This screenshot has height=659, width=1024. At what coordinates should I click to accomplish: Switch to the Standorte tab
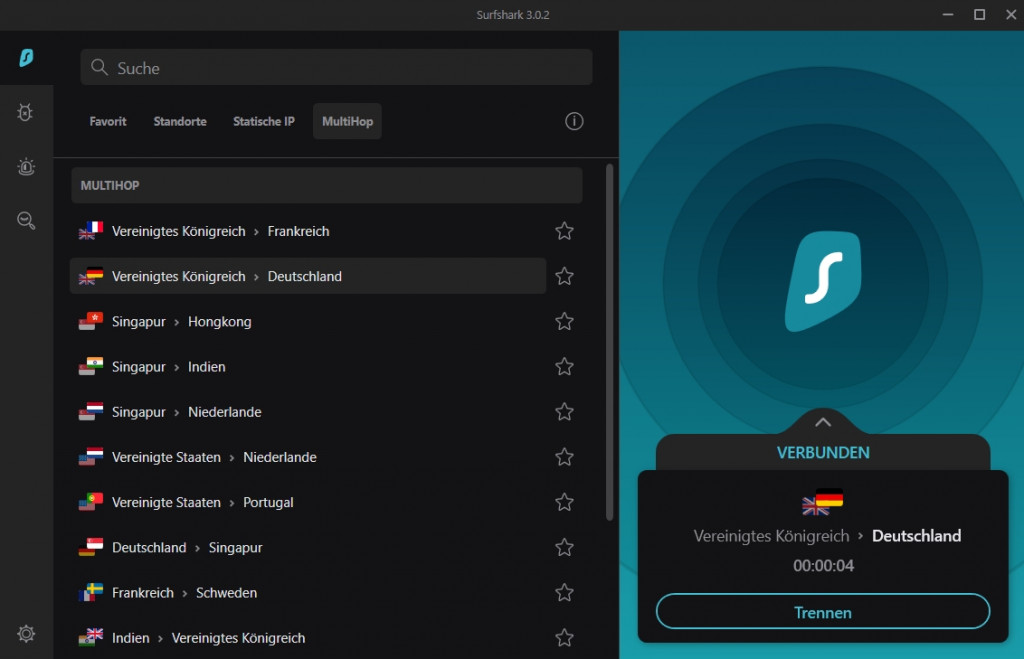tap(180, 121)
